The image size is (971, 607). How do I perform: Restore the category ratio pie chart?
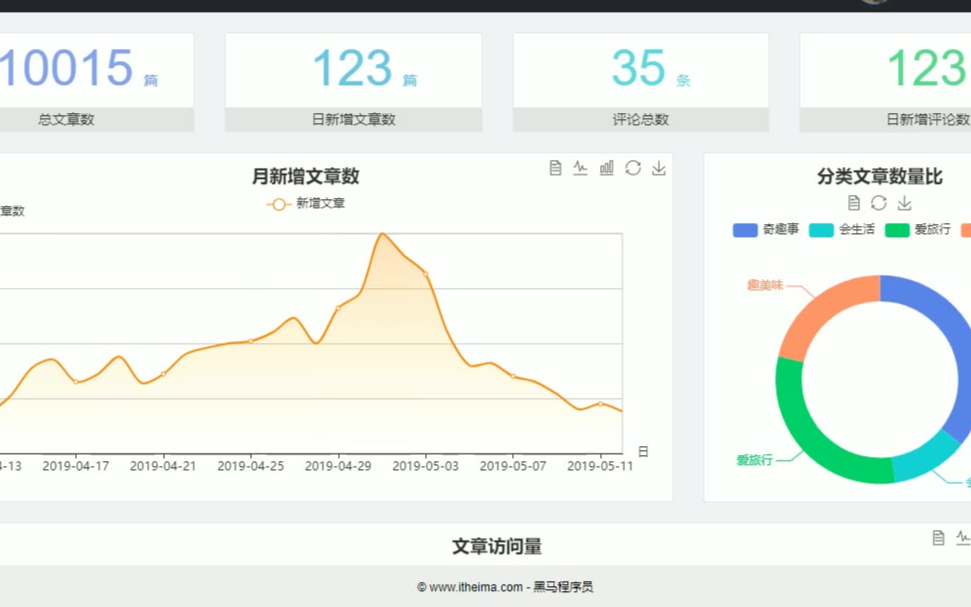click(878, 203)
